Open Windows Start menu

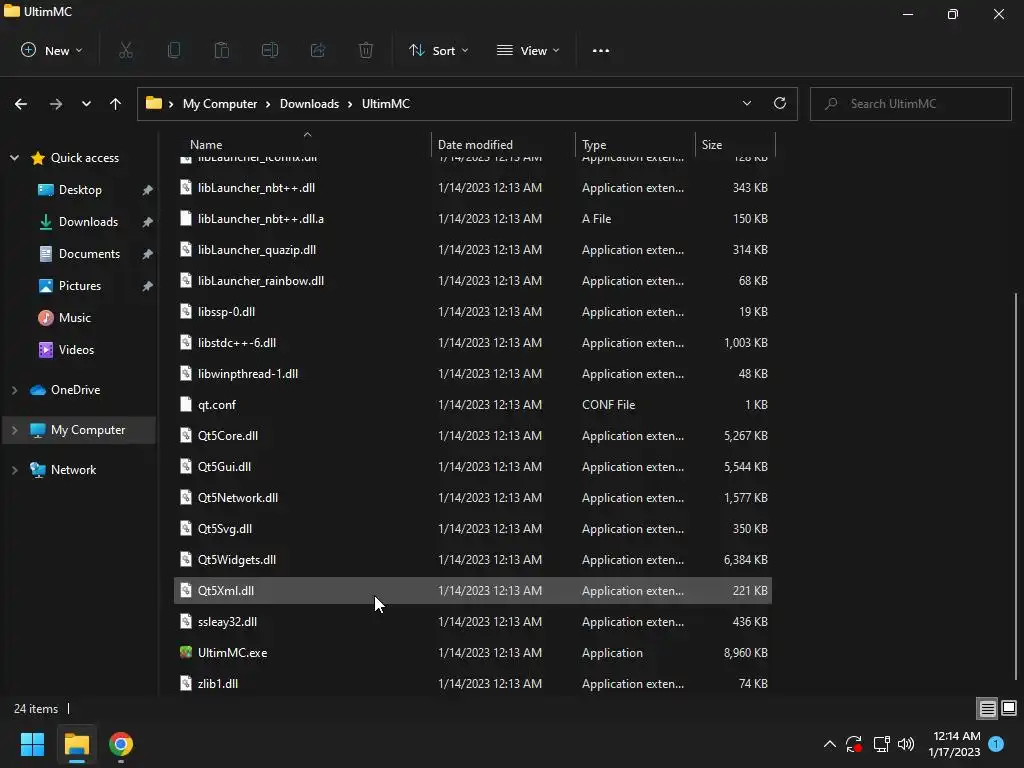point(32,744)
